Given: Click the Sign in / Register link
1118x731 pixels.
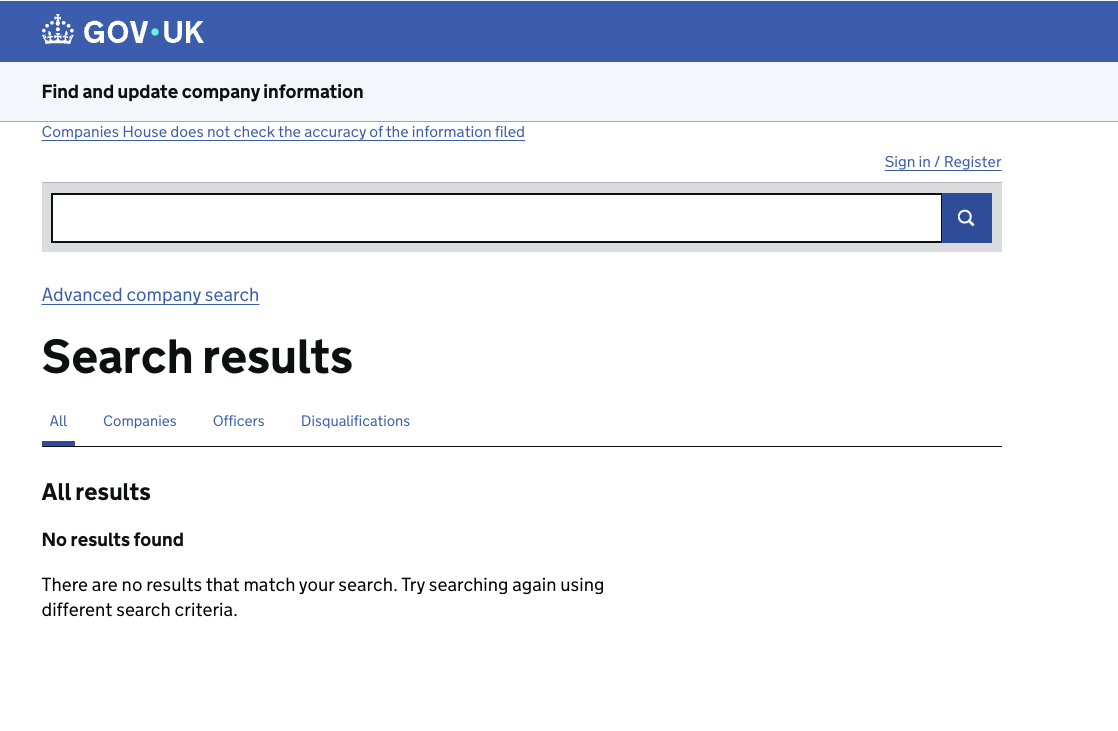Looking at the screenshot, I should click(x=943, y=162).
